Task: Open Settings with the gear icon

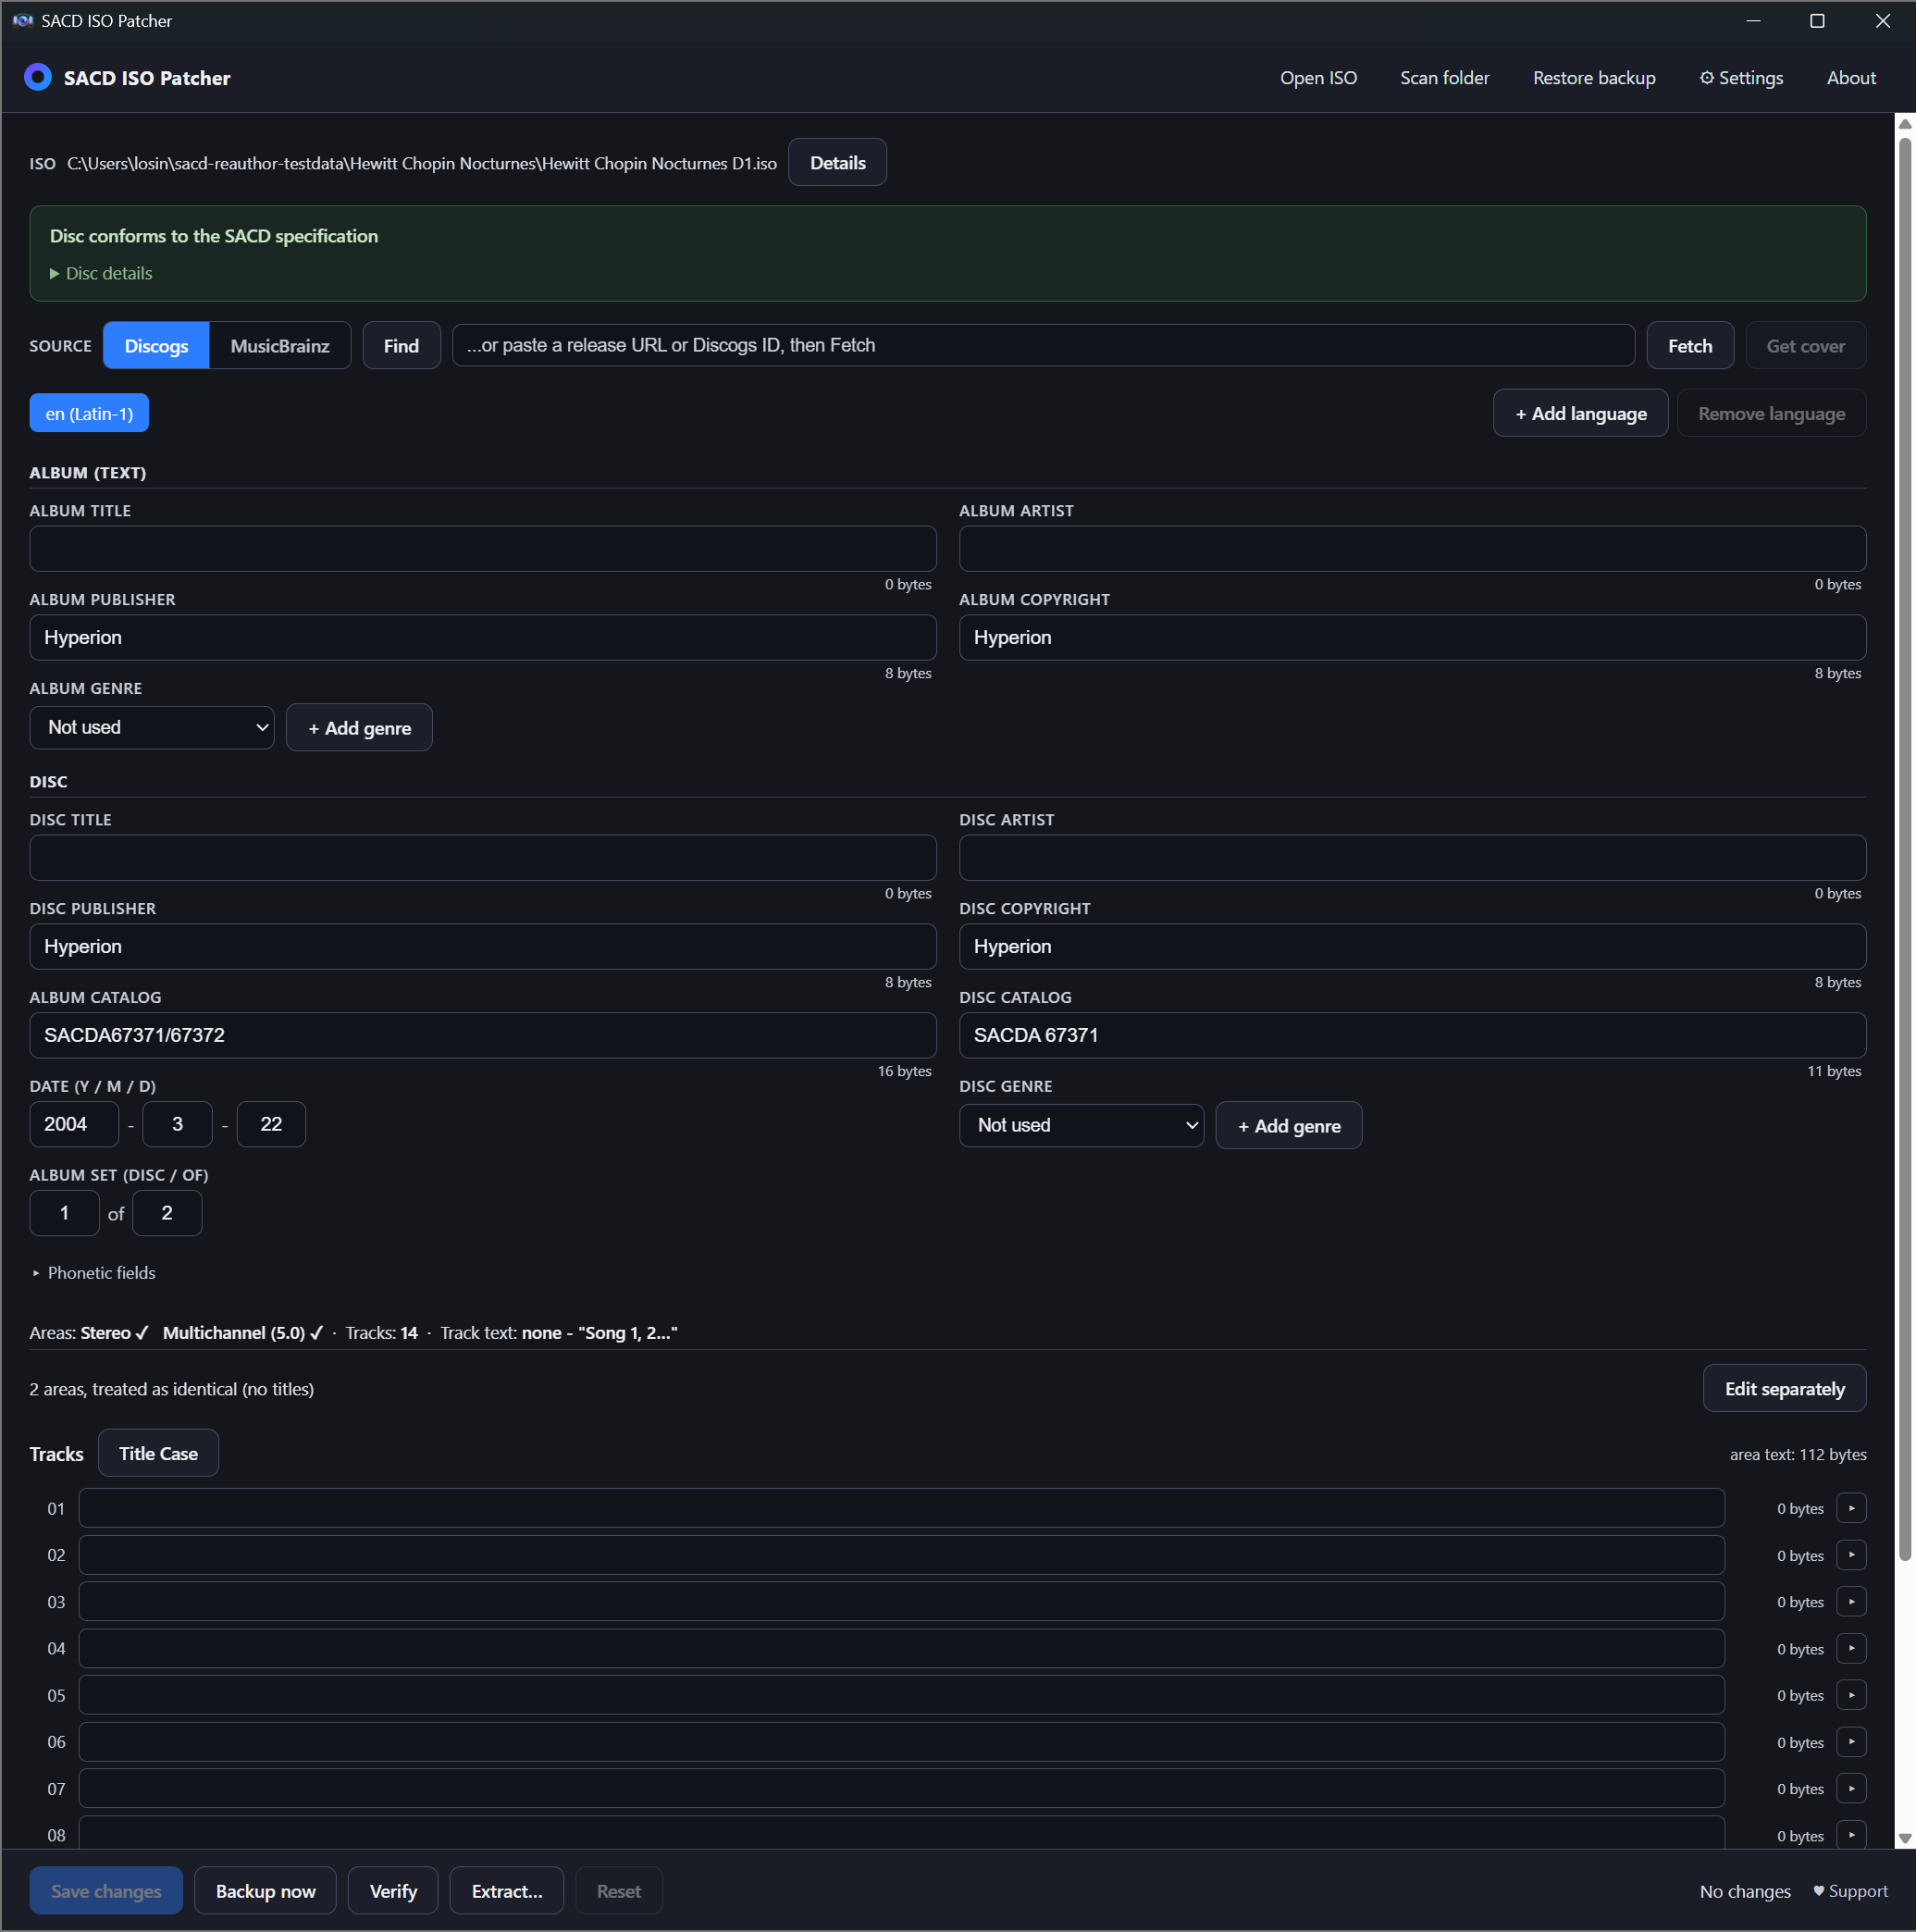Action: [1740, 77]
